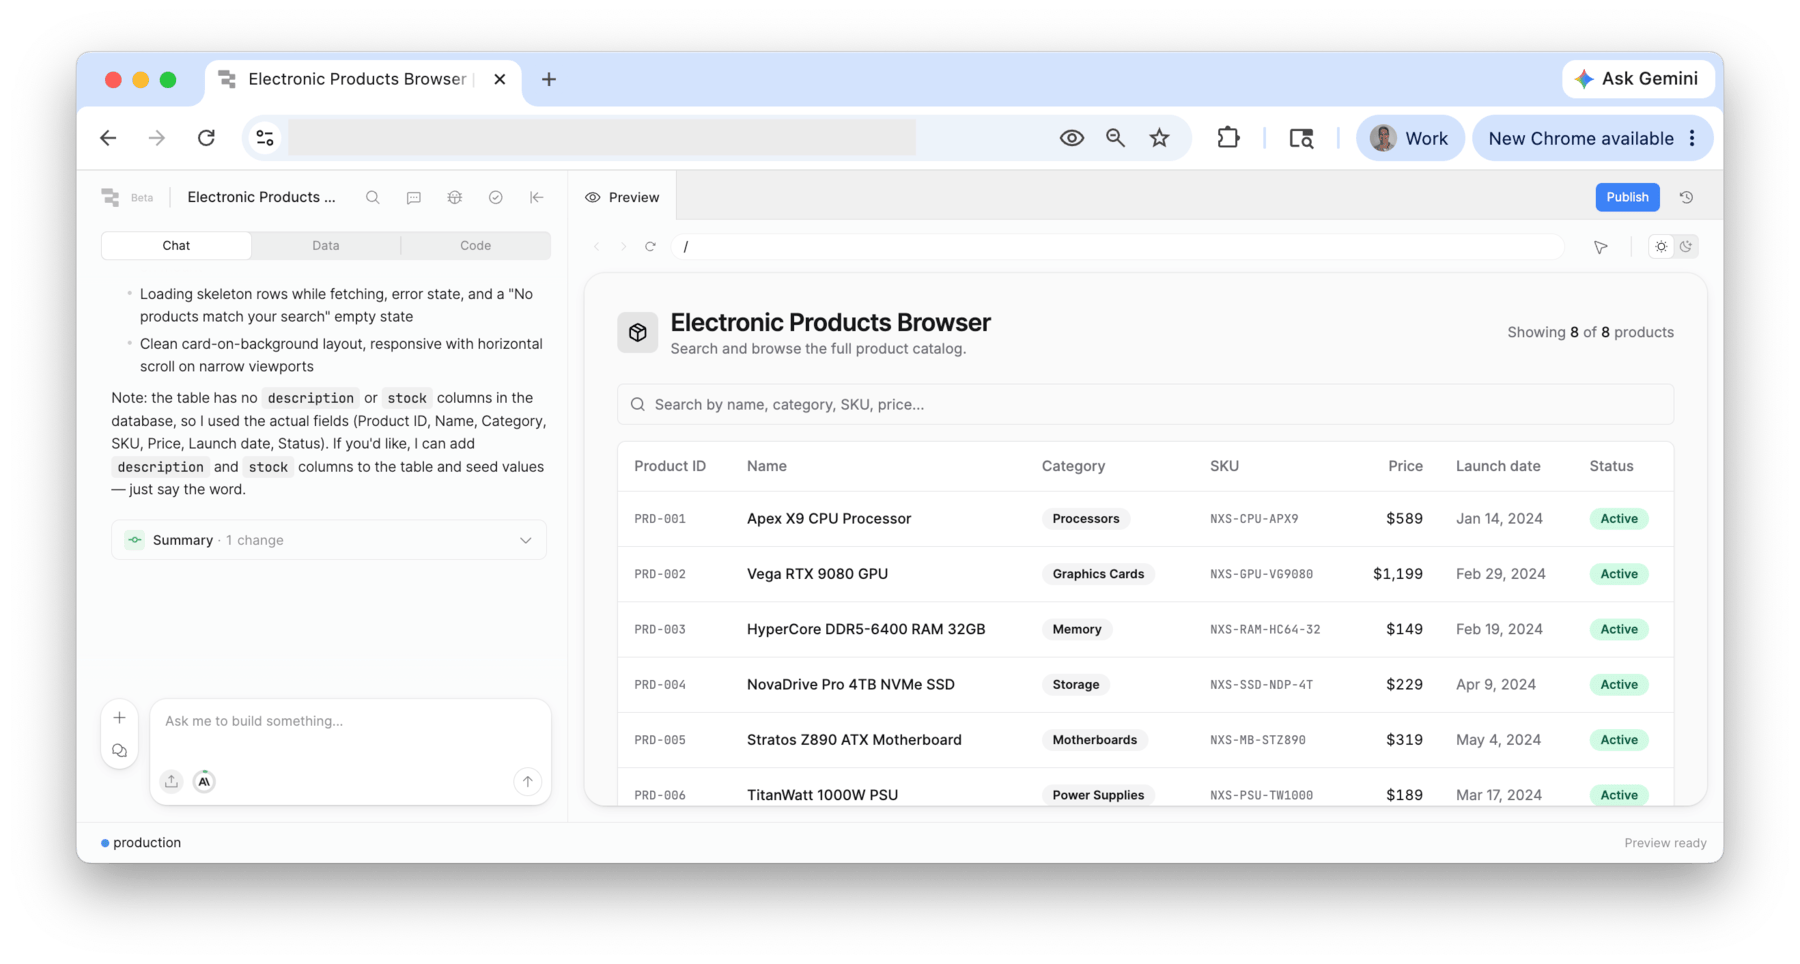Click the upload attachment icon in chat box
1800x964 pixels.
pos(172,781)
